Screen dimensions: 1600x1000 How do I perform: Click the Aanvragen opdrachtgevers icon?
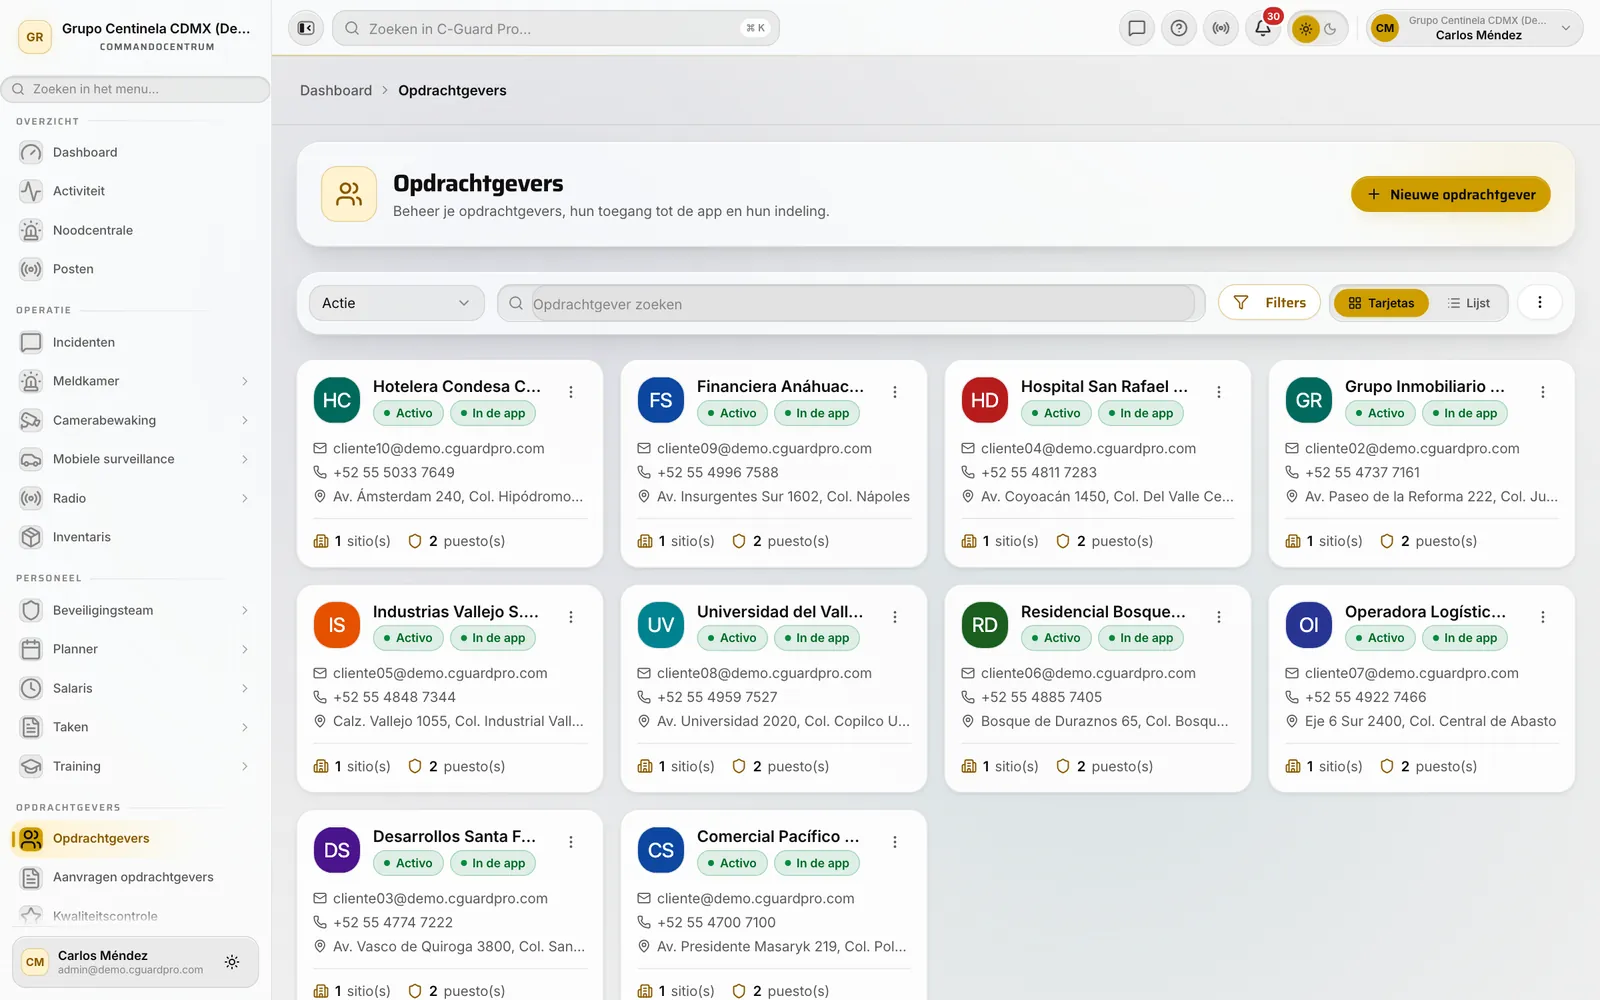pyautogui.click(x=31, y=877)
